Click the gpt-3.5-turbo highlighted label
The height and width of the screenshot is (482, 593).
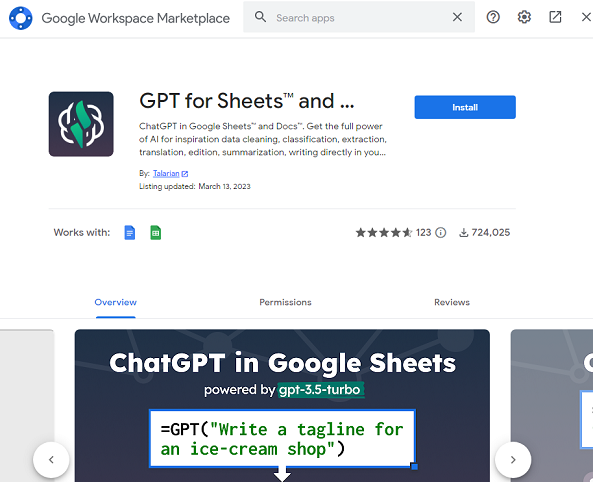(x=321, y=390)
